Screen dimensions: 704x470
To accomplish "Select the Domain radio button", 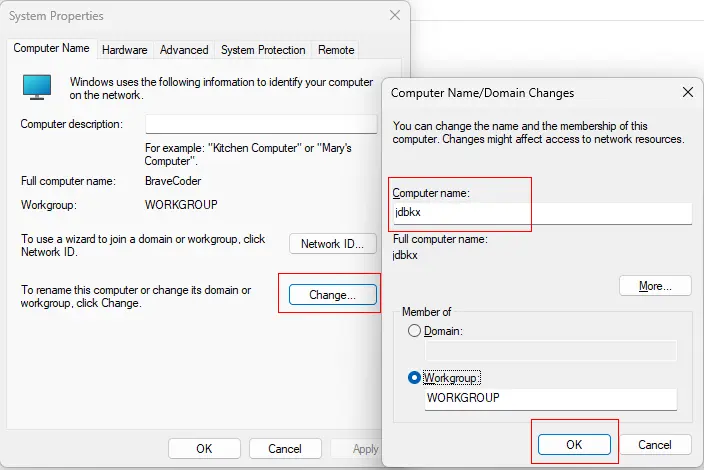I will (415, 331).
